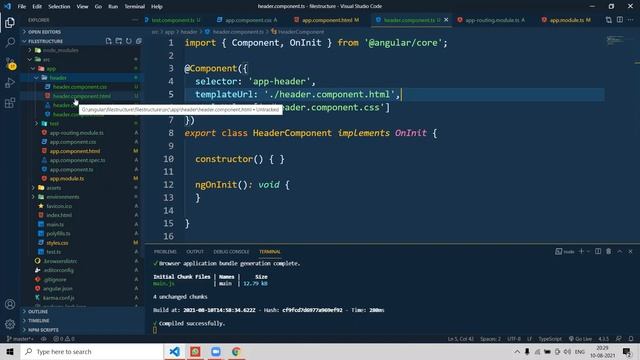Open changes compare icon in editor toolbar
Viewport: 640px width, 360px height.
(609, 20)
